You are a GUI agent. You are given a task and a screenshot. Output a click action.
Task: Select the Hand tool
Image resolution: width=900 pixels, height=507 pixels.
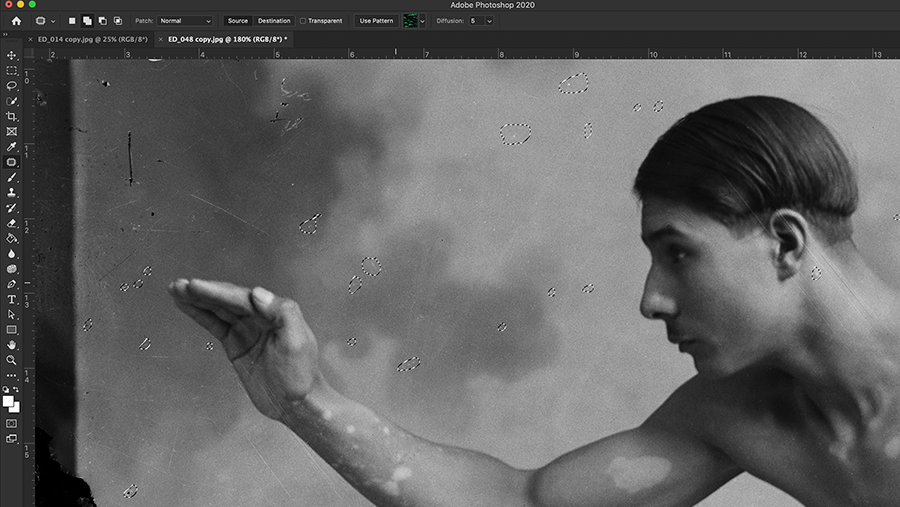(x=11, y=345)
